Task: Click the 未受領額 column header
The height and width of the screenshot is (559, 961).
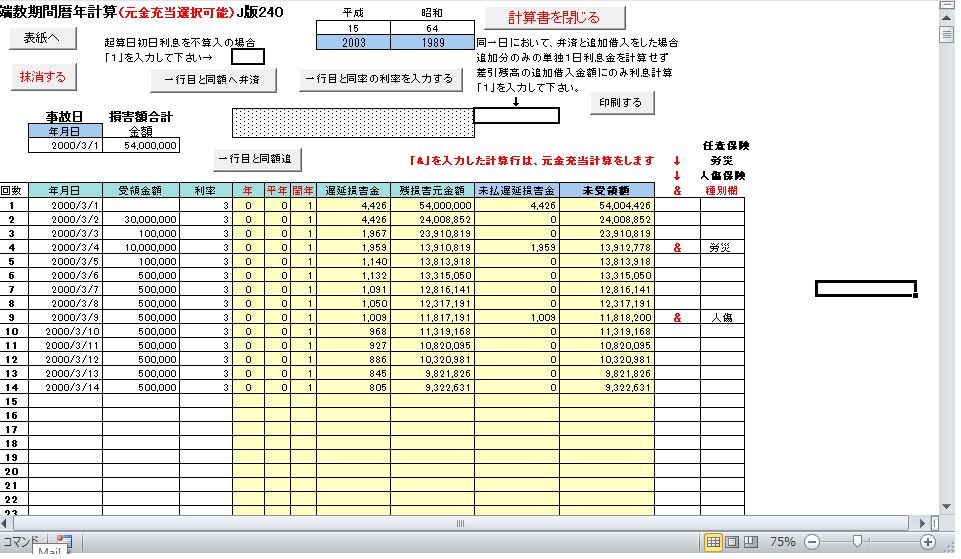Action: pyautogui.click(x=607, y=191)
